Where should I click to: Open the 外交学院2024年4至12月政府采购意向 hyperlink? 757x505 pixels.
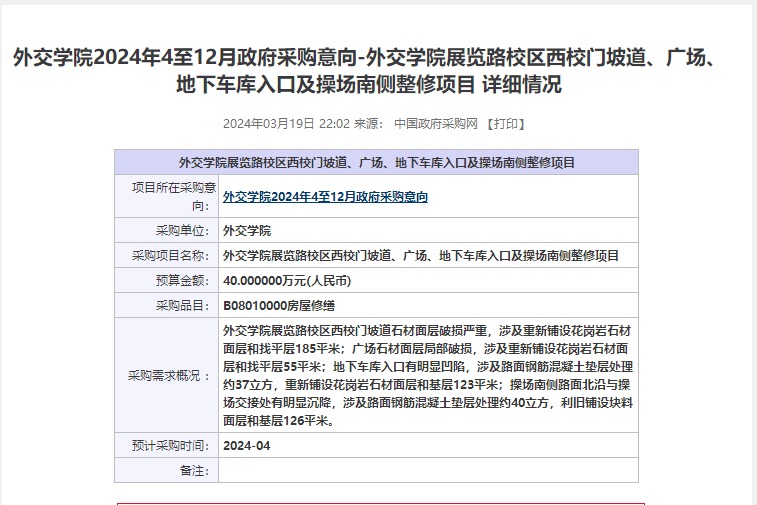pos(325,197)
